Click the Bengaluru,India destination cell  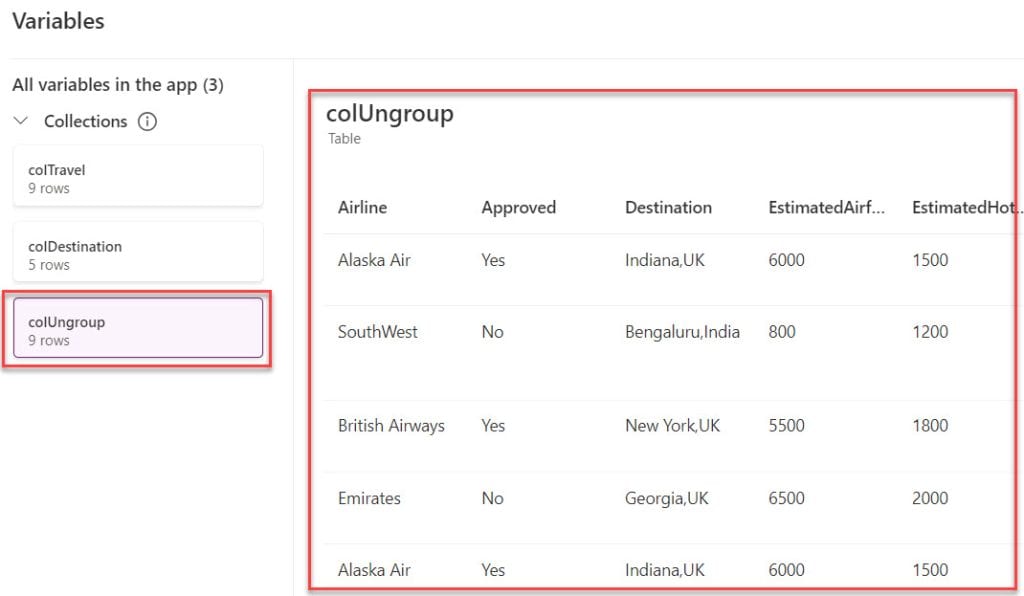[682, 332]
